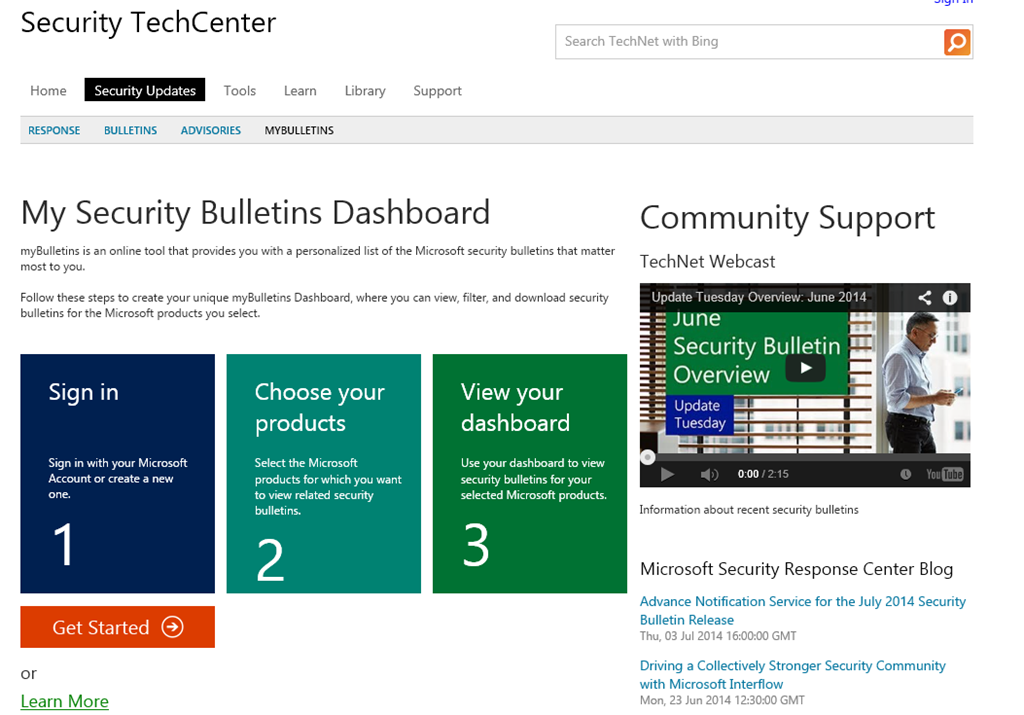
Task: Click the Watch Later clock icon
Action: pyautogui.click(x=906, y=474)
